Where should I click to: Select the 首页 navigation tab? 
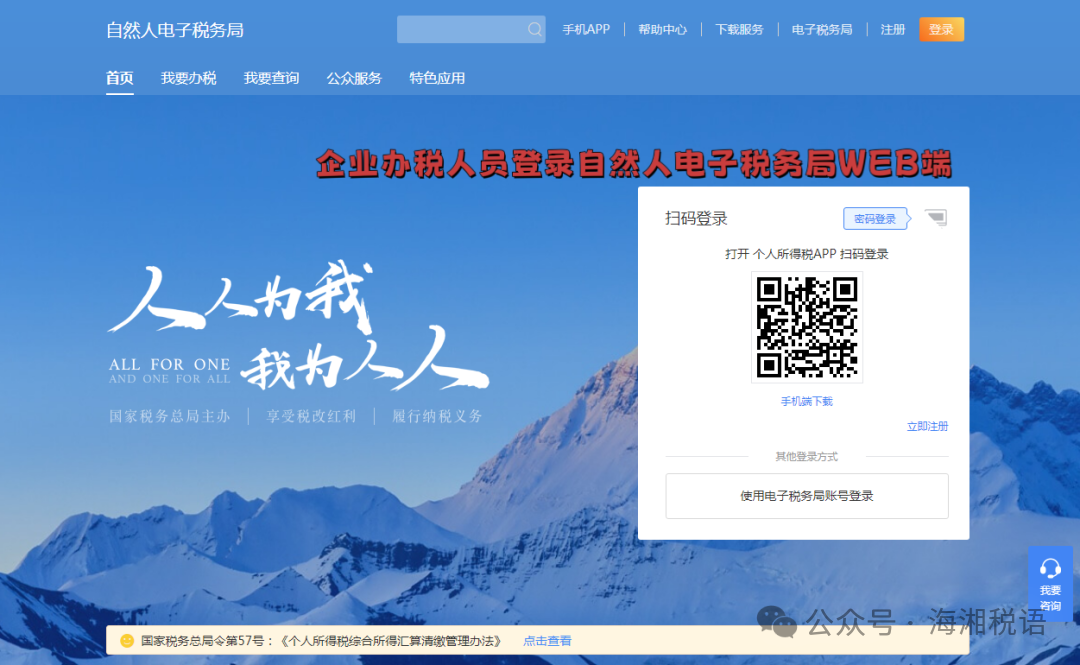pos(119,77)
